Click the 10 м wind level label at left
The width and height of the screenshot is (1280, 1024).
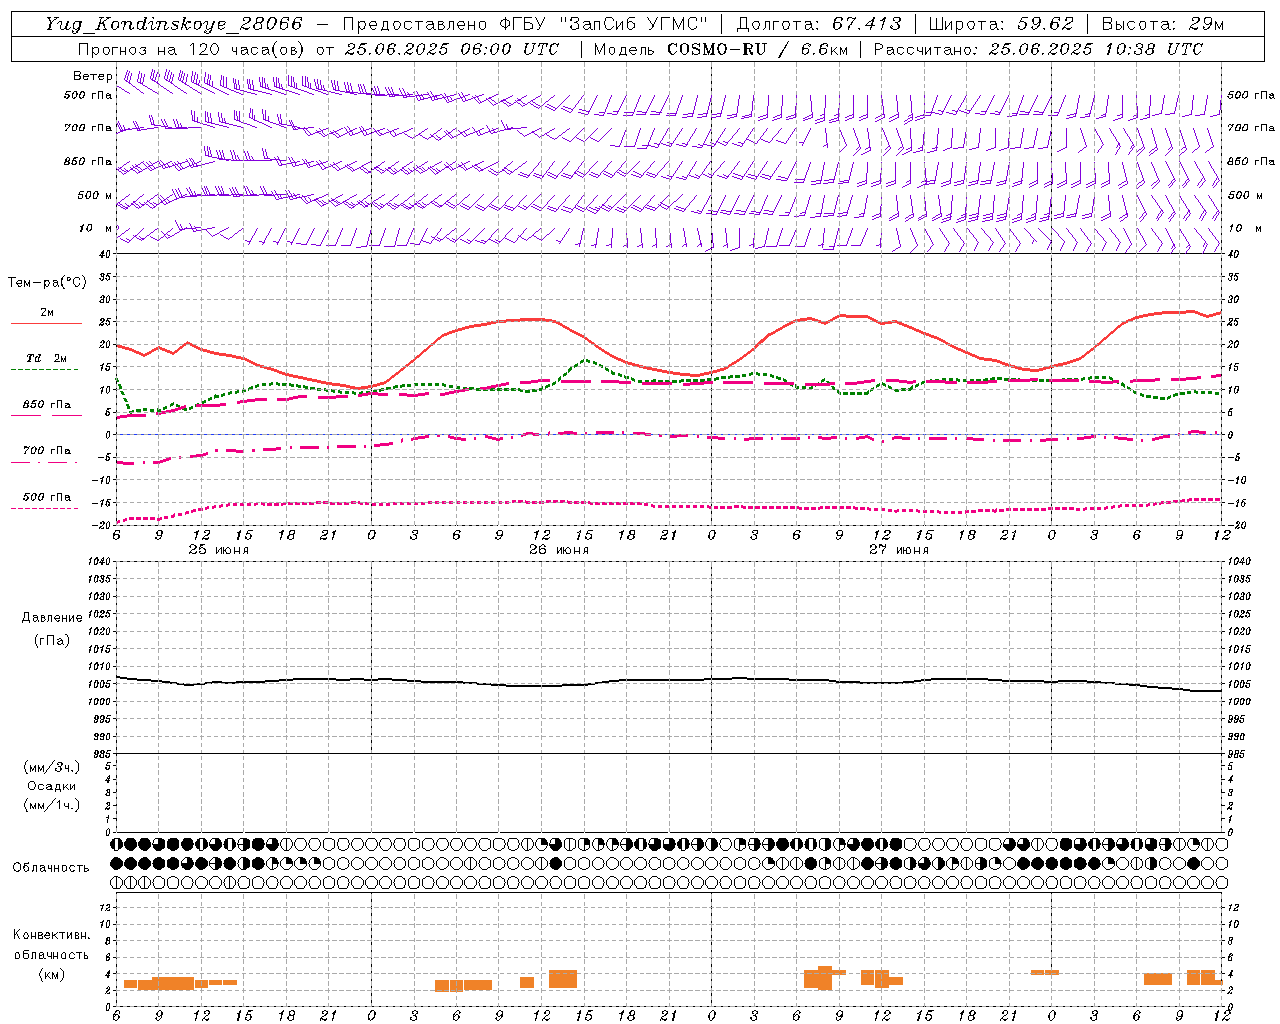(95, 229)
